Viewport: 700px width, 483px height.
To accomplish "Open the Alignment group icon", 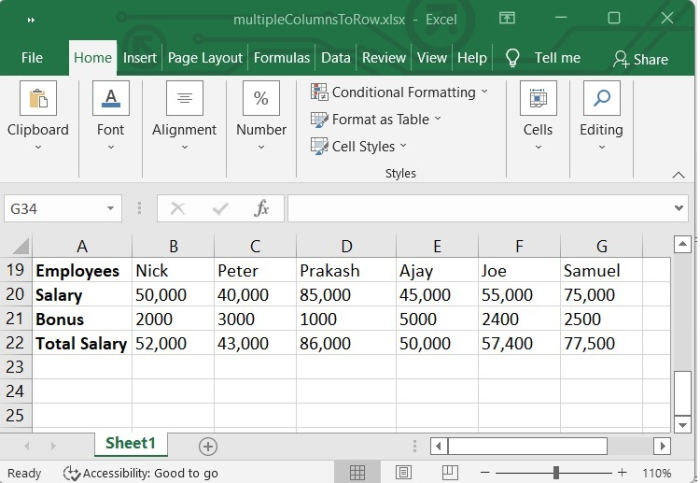I will (184, 99).
